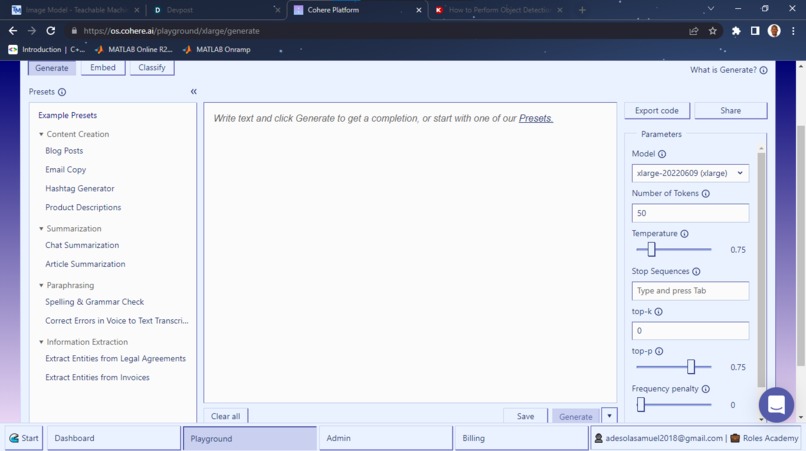Viewport: 806px width, 451px height.
Task: Bookmark this page with the star icon
Action: pos(712,31)
